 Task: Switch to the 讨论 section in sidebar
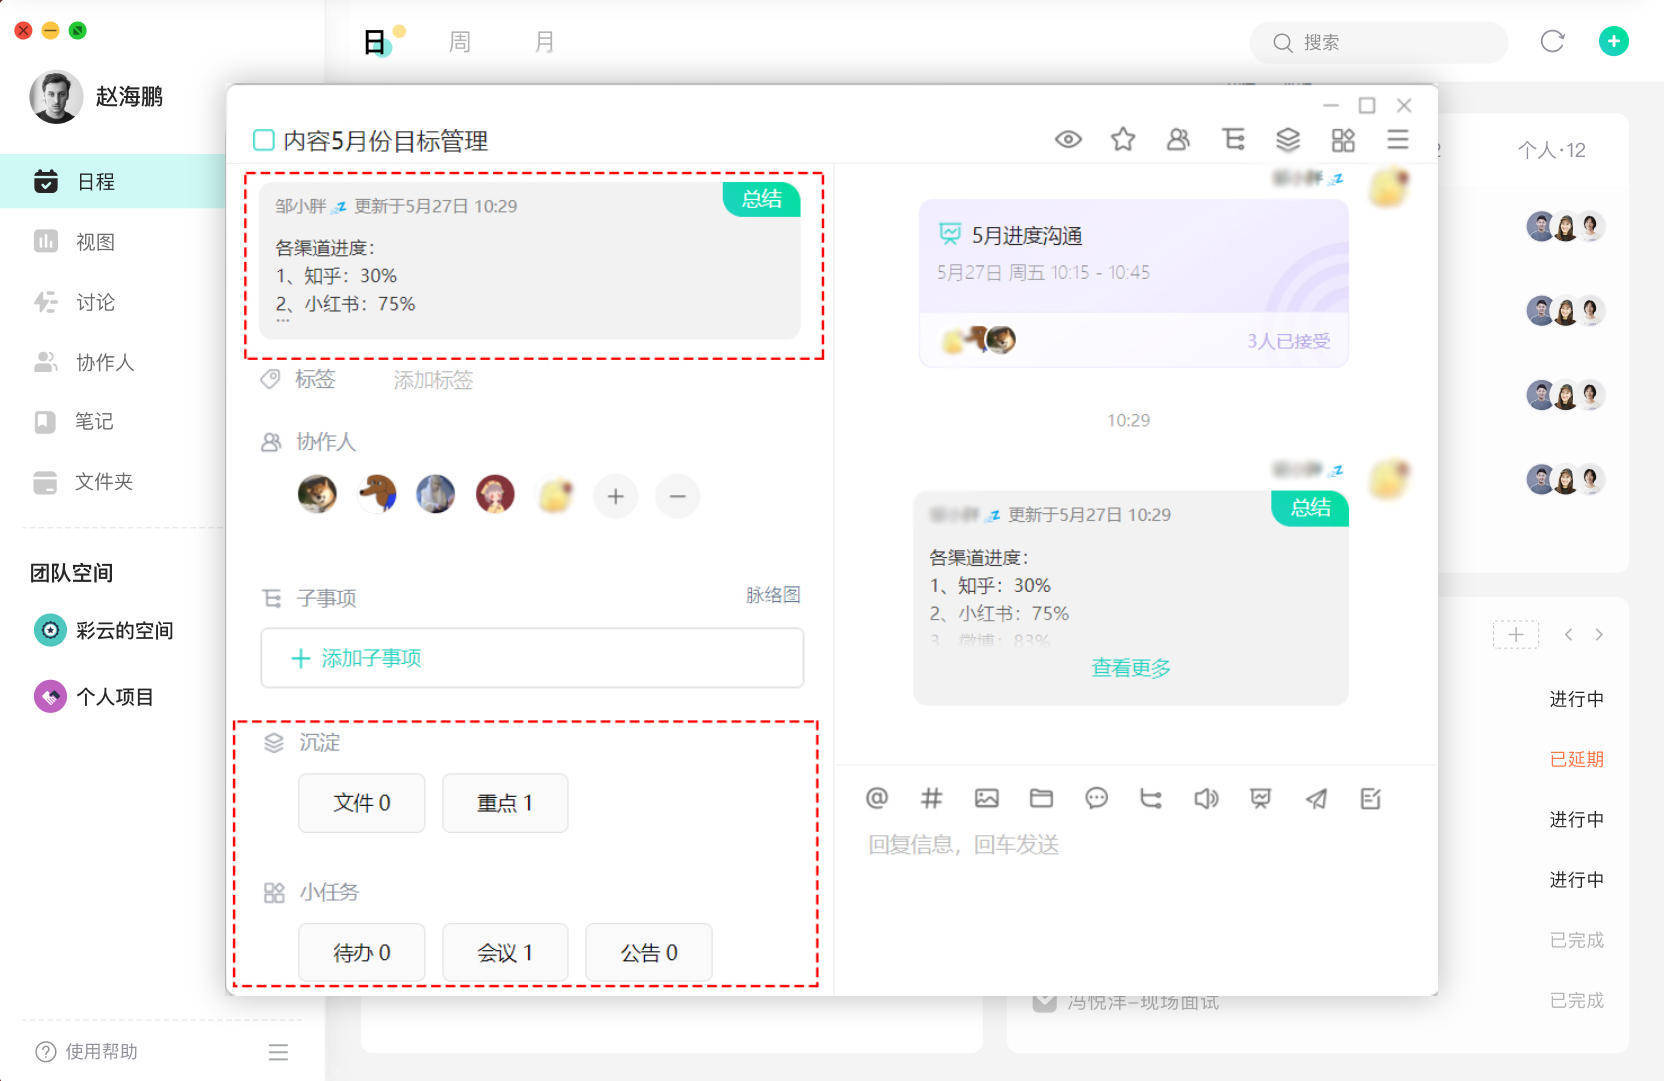95,302
